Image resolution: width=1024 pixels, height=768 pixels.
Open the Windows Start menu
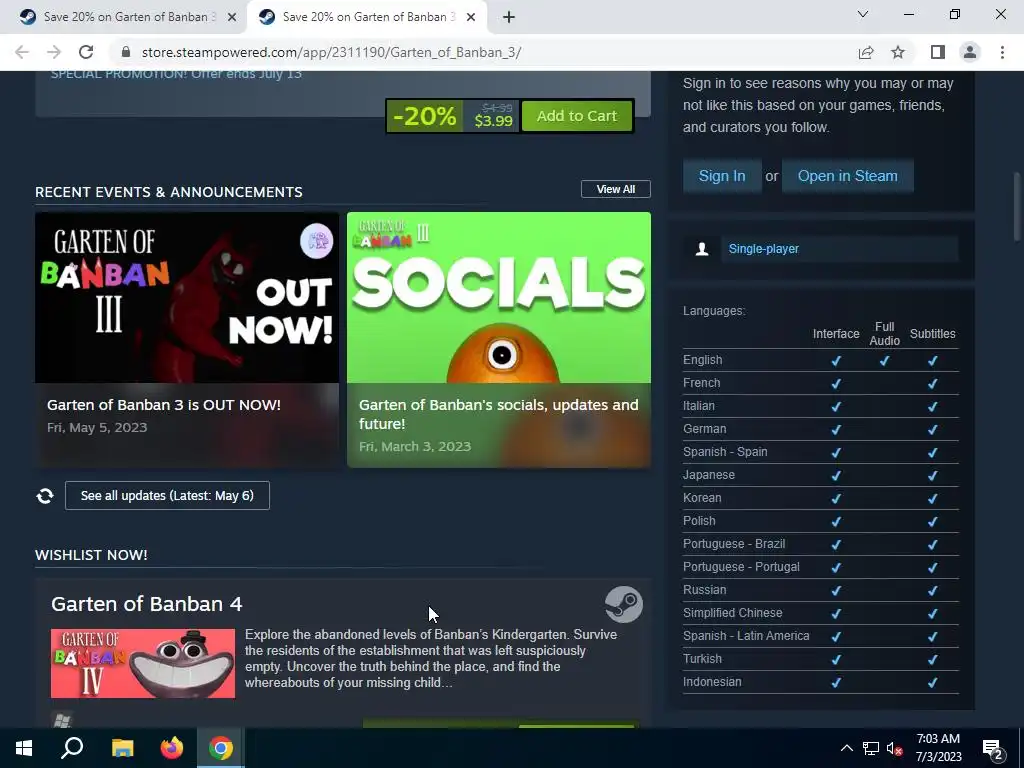click(x=24, y=748)
